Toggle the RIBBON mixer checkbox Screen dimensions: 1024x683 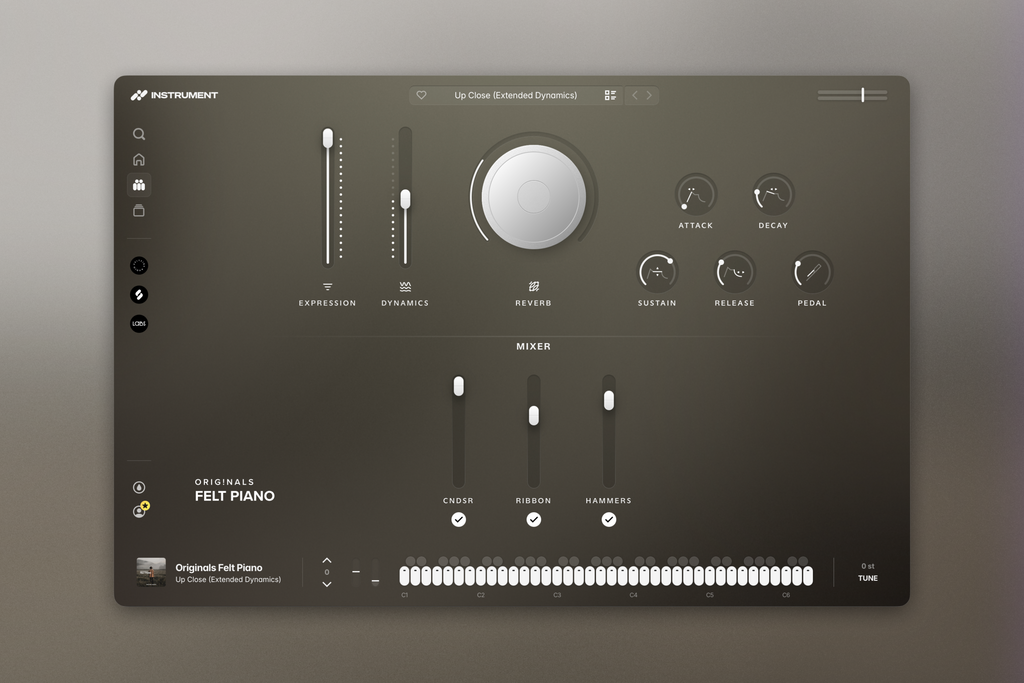[x=534, y=520]
